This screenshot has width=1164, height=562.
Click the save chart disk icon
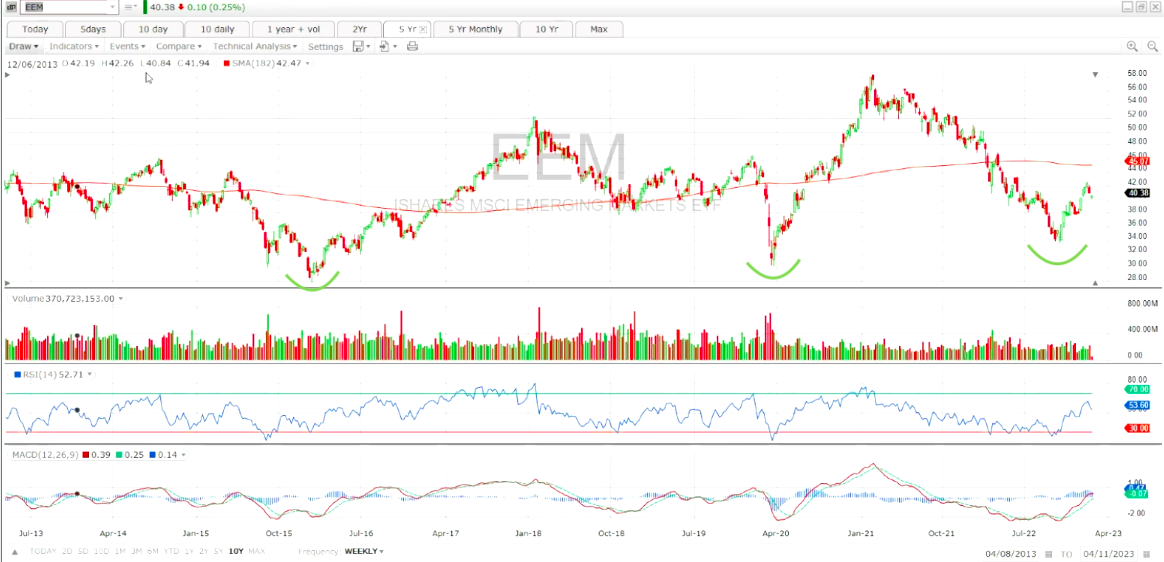360,46
